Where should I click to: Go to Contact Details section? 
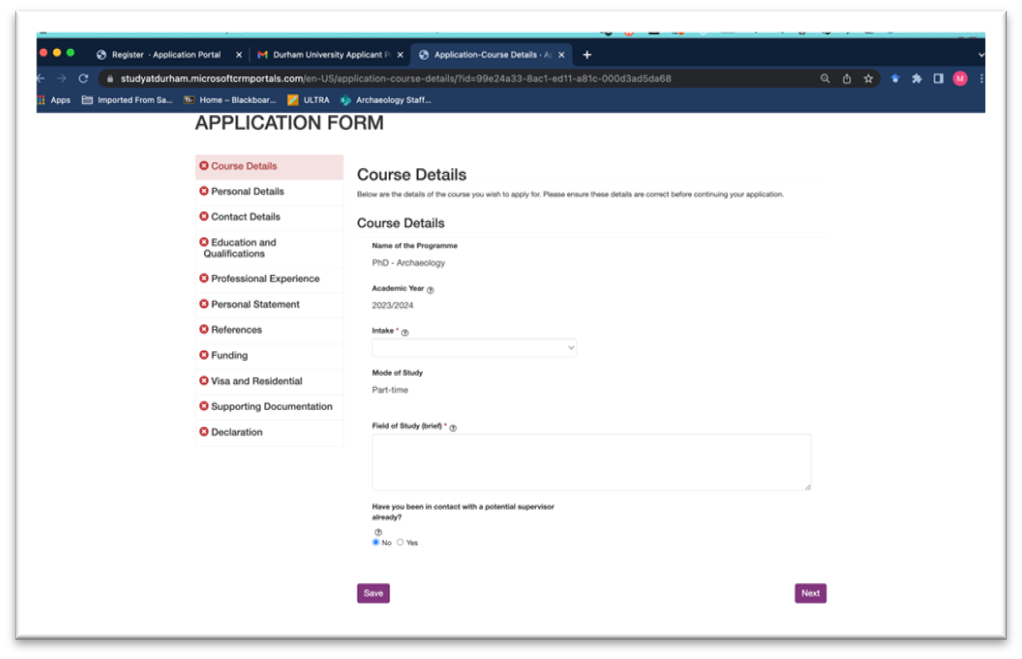tap(269, 217)
